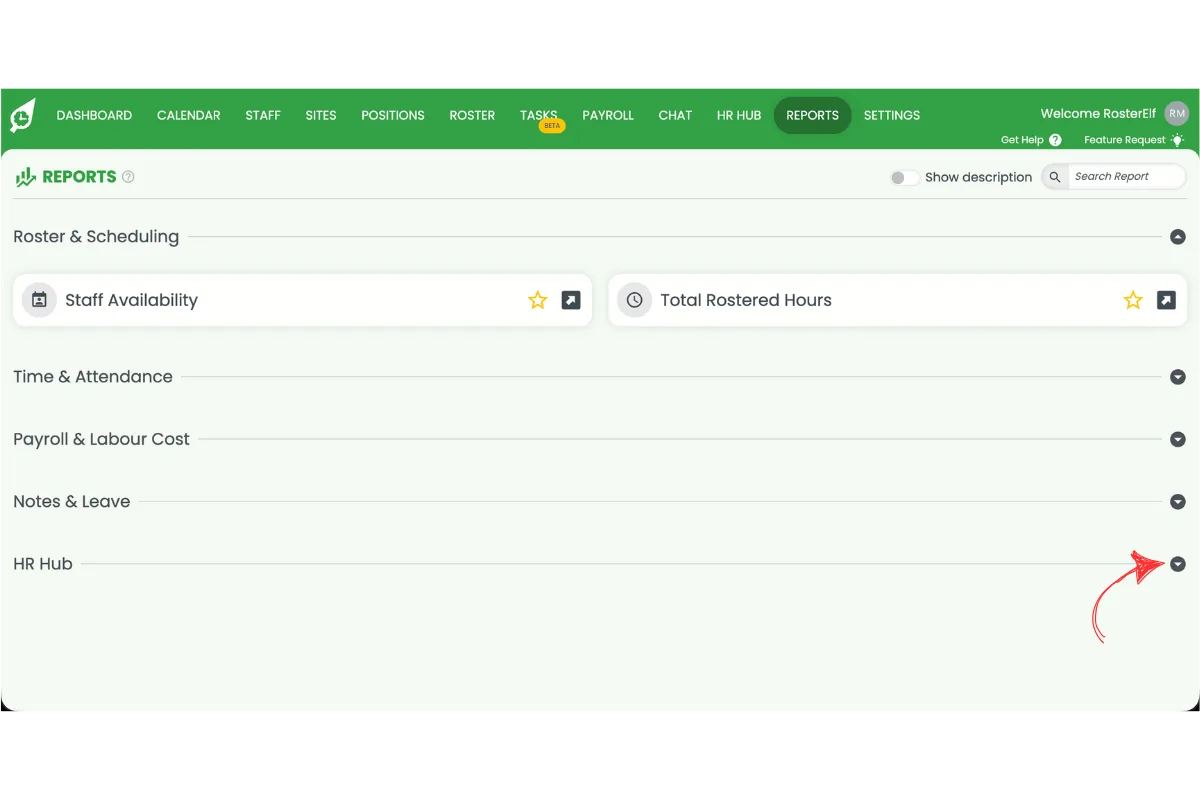Expand the Notes & Leave section
1200x800 pixels.
tap(1178, 502)
